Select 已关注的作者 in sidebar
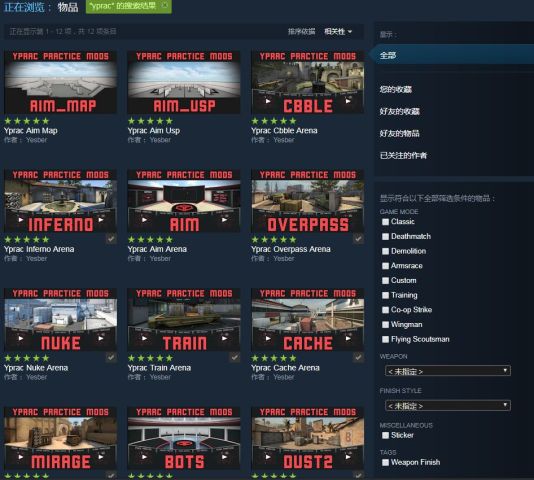 tap(403, 156)
